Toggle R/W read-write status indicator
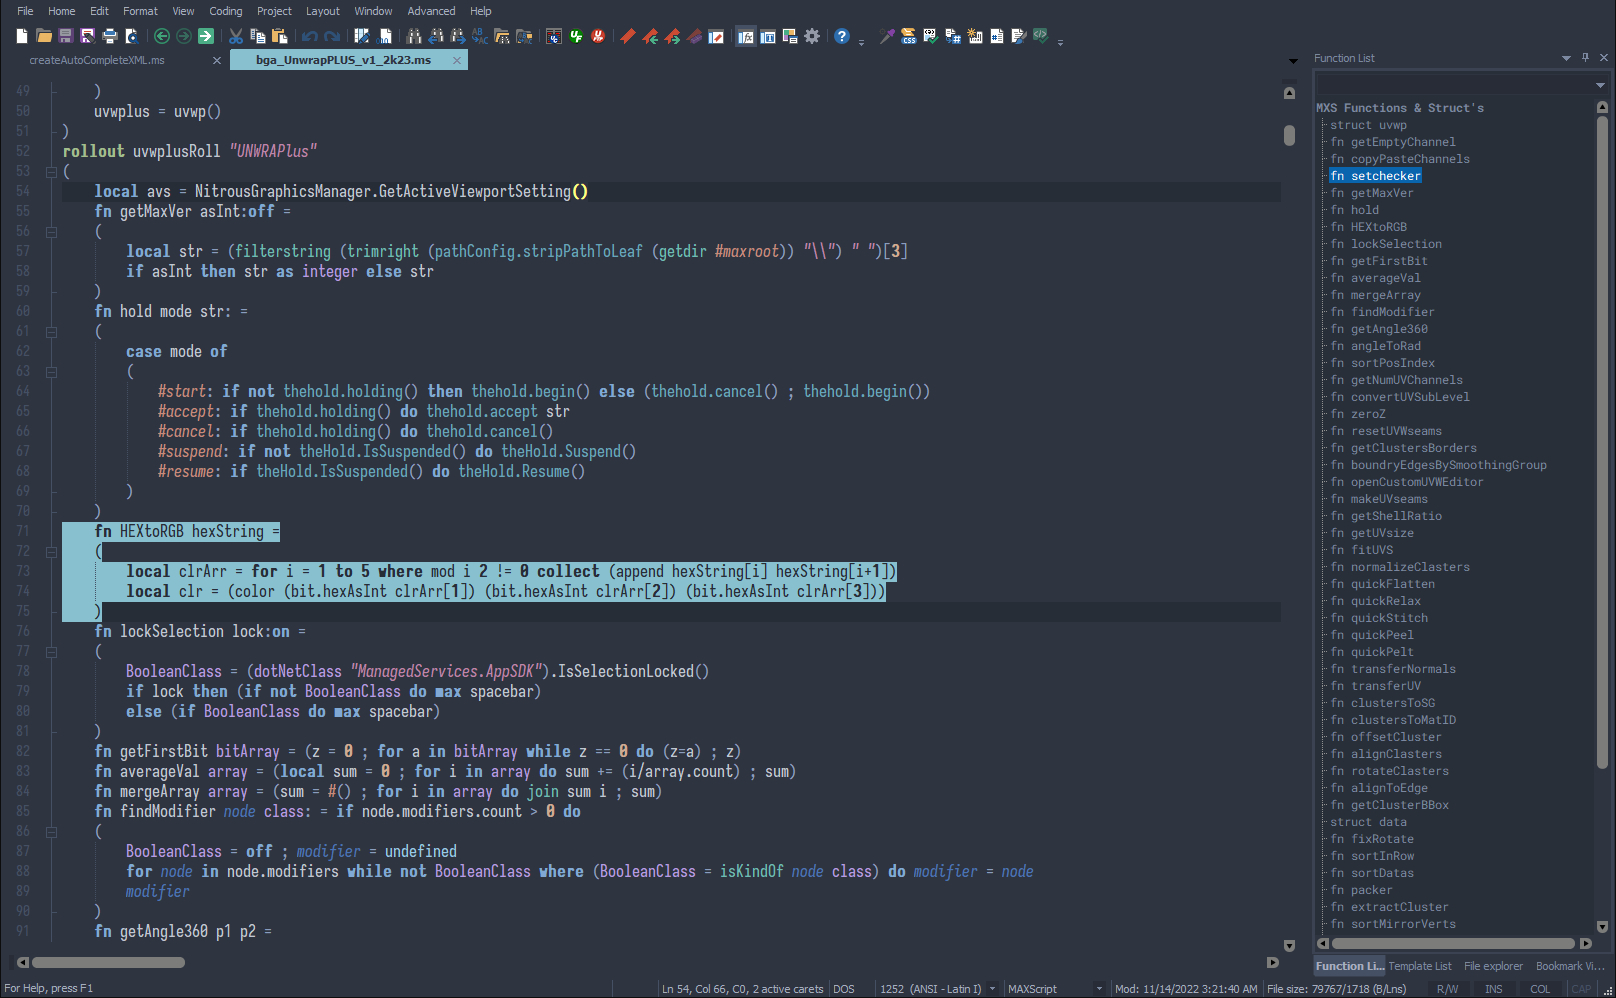1616x998 pixels. pyautogui.click(x=1447, y=989)
